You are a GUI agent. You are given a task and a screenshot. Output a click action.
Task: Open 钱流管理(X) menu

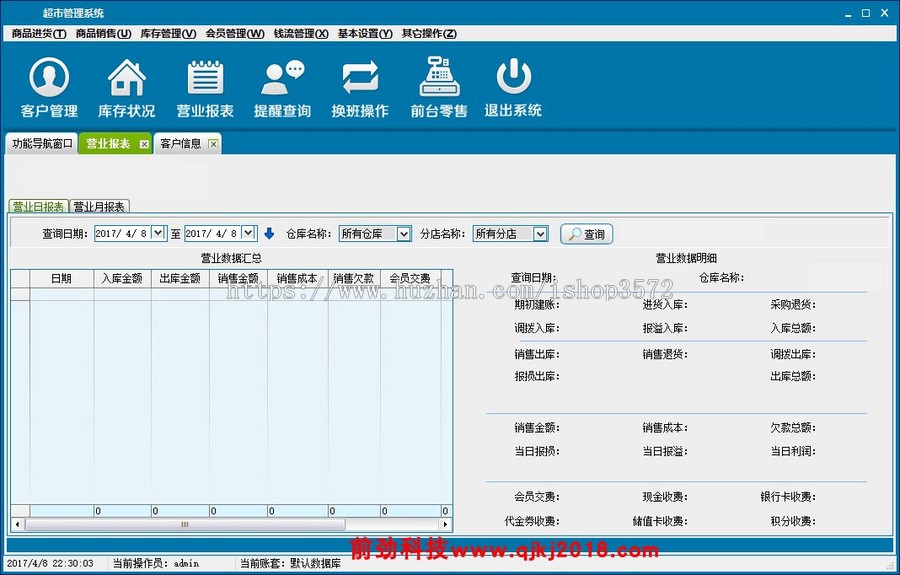point(301,34)
